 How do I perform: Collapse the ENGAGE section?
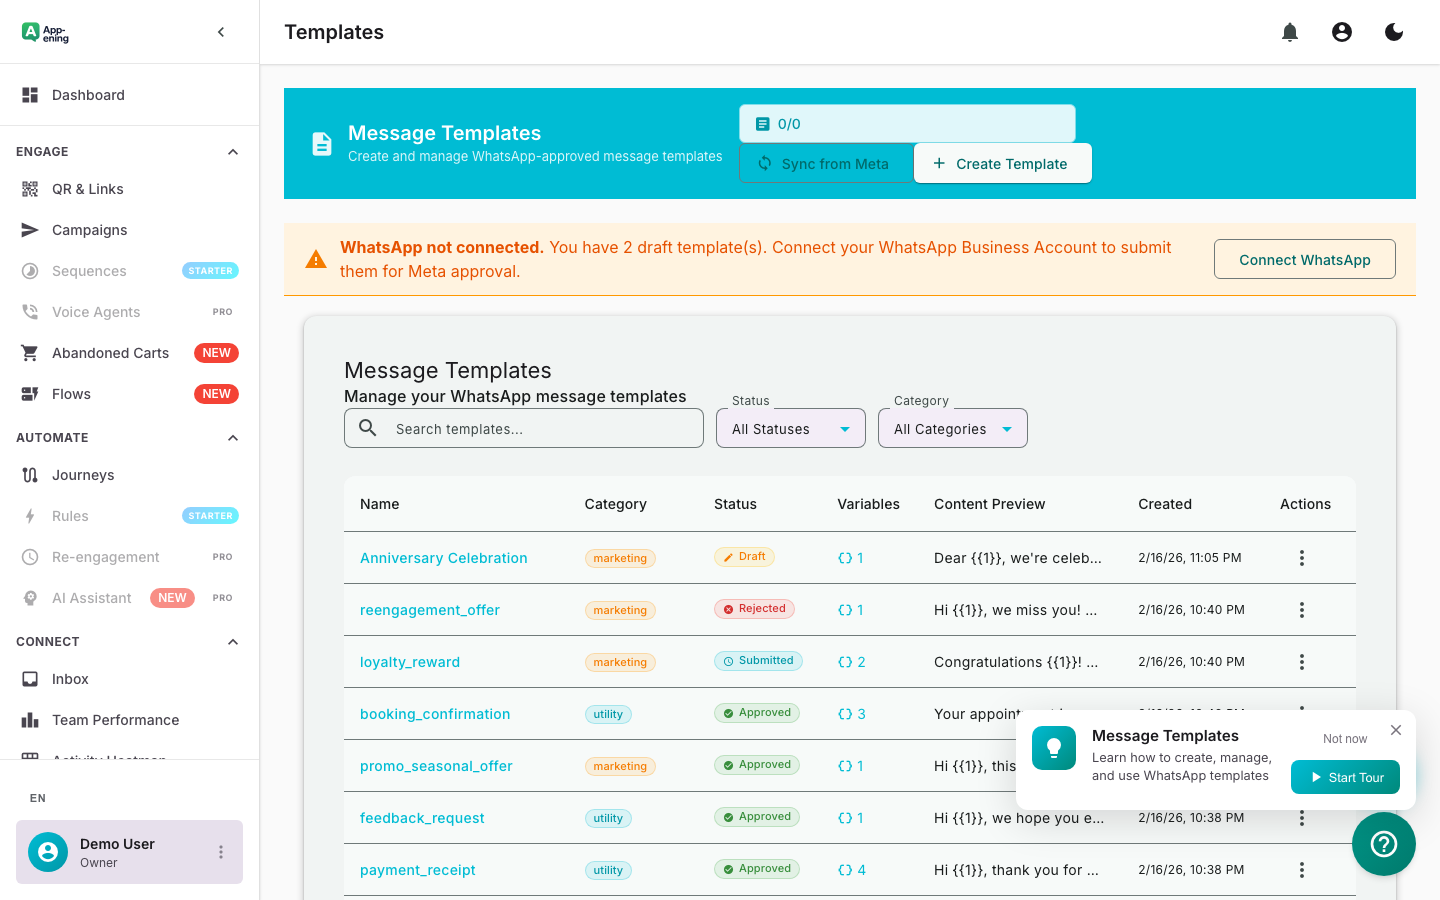[x=232, y=151]
